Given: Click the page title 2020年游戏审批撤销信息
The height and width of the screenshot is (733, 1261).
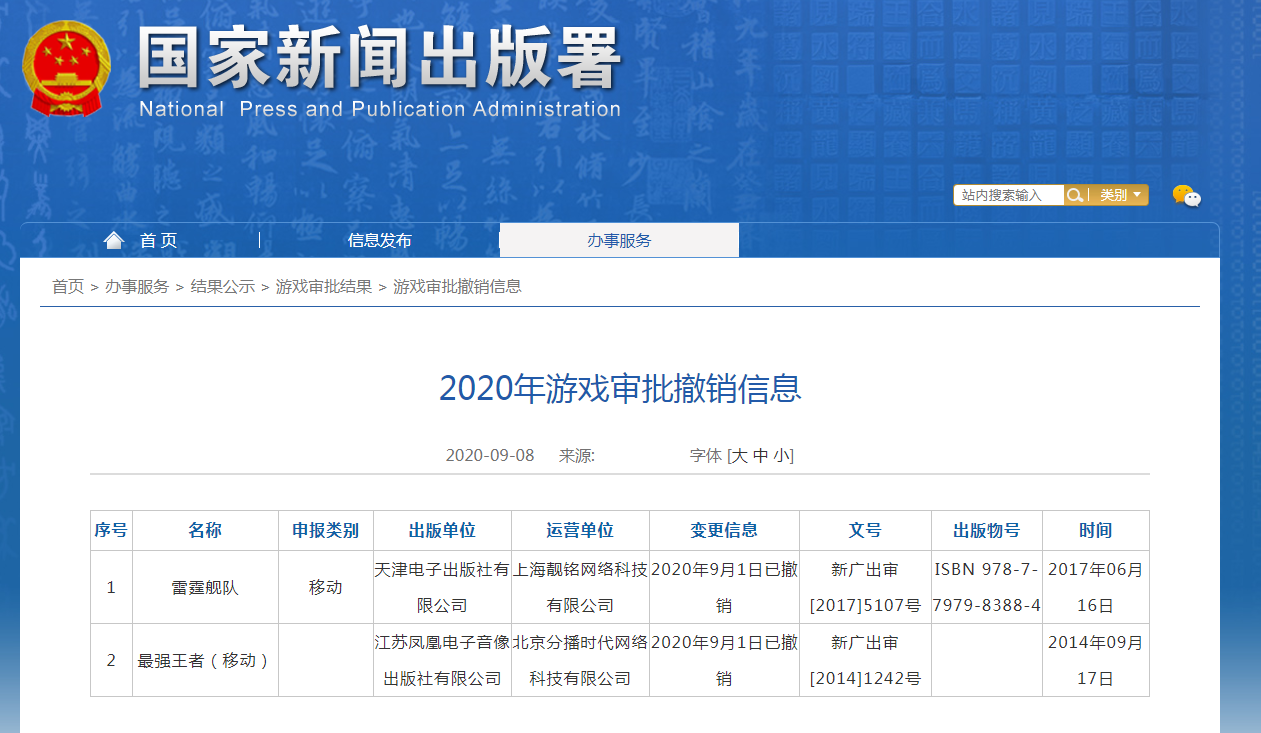Looking at the screenshot, I should tap(620, 388).
